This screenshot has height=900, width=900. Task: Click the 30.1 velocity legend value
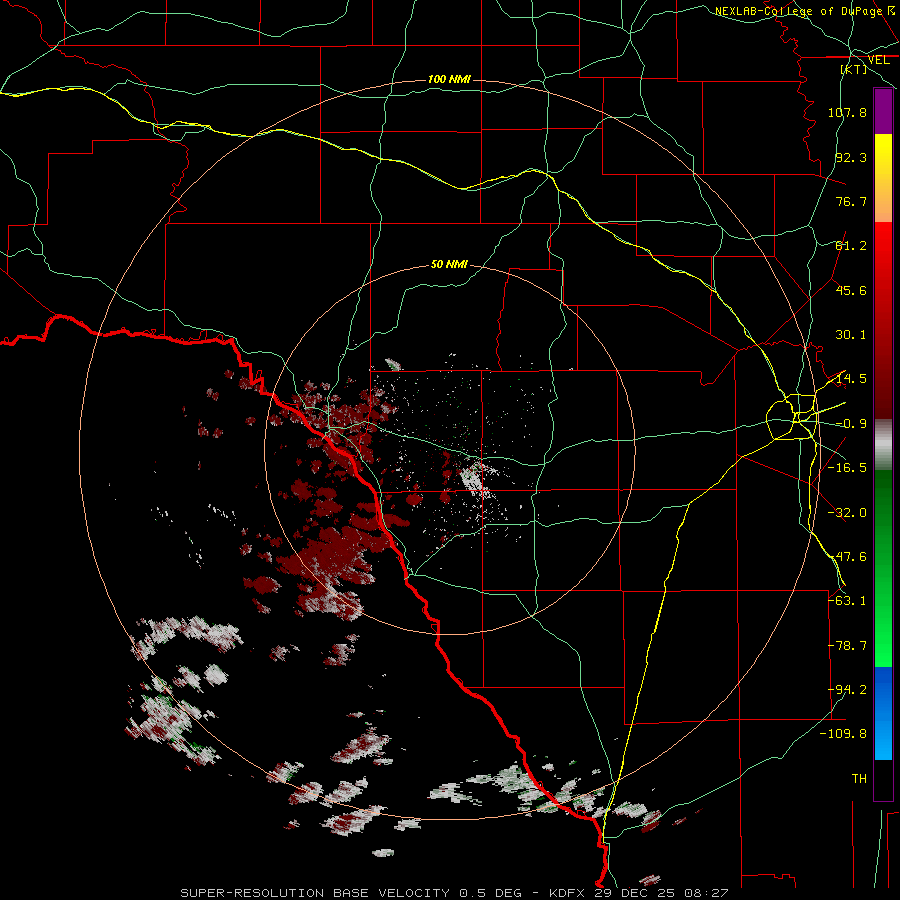(851, 335)
